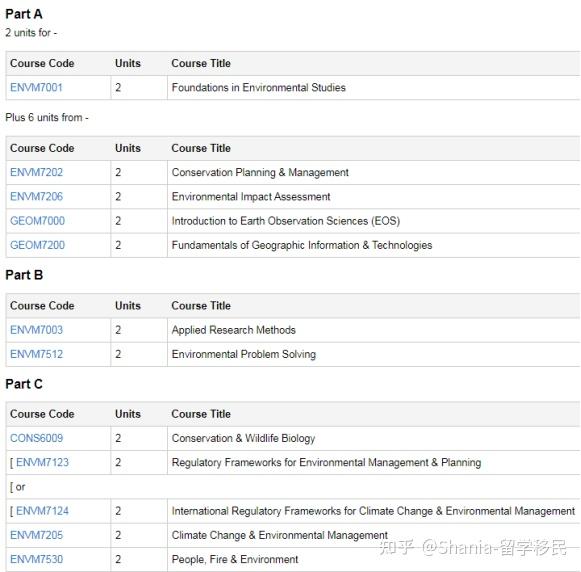Click the title People, Fire & Environment
The width and height of the screenshot is (581, 572).
coord(235,559)
